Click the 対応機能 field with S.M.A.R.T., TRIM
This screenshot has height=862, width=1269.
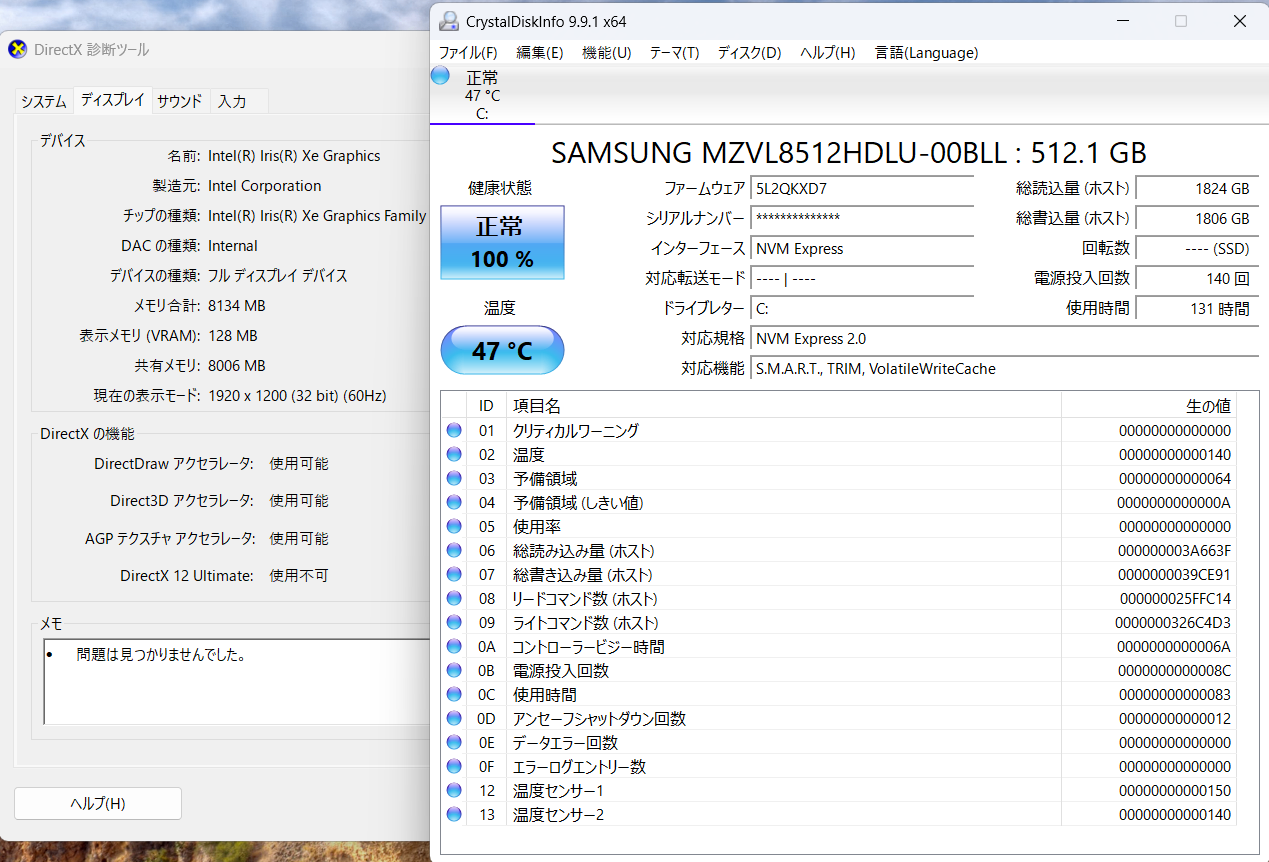click(1005, 368)
